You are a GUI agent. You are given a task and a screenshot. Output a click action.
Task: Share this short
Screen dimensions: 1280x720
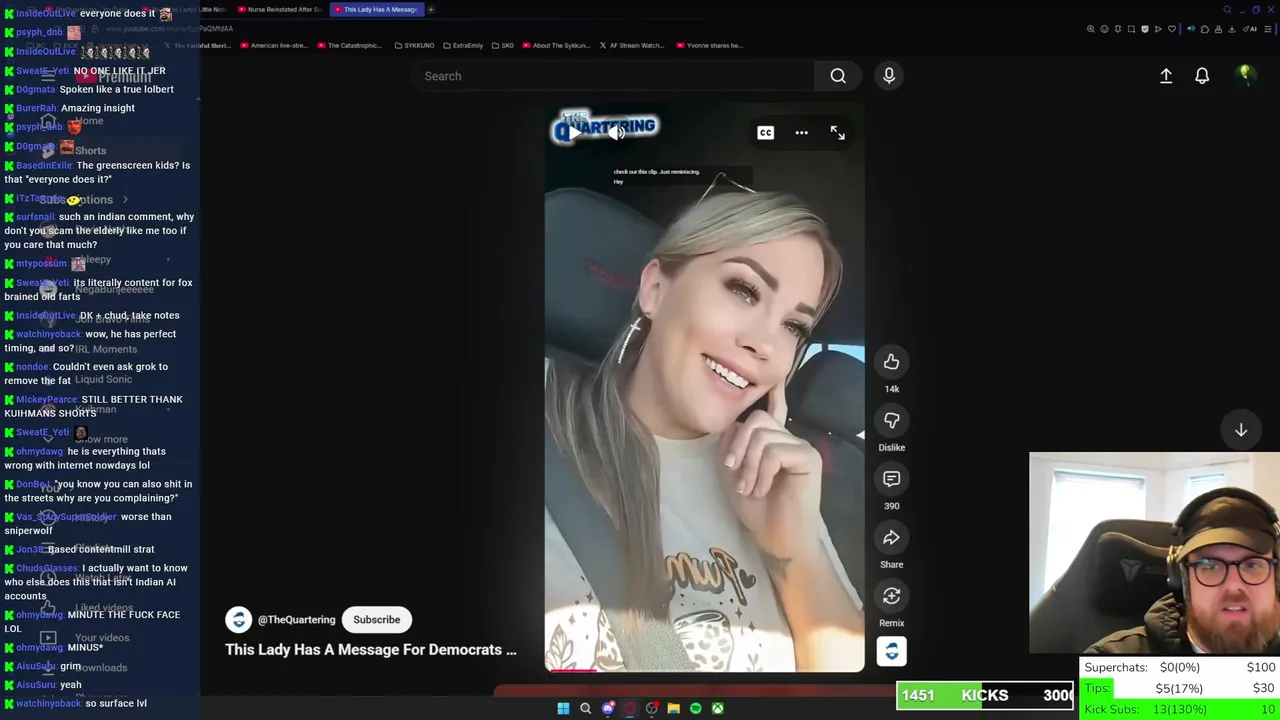pos(891,538)
